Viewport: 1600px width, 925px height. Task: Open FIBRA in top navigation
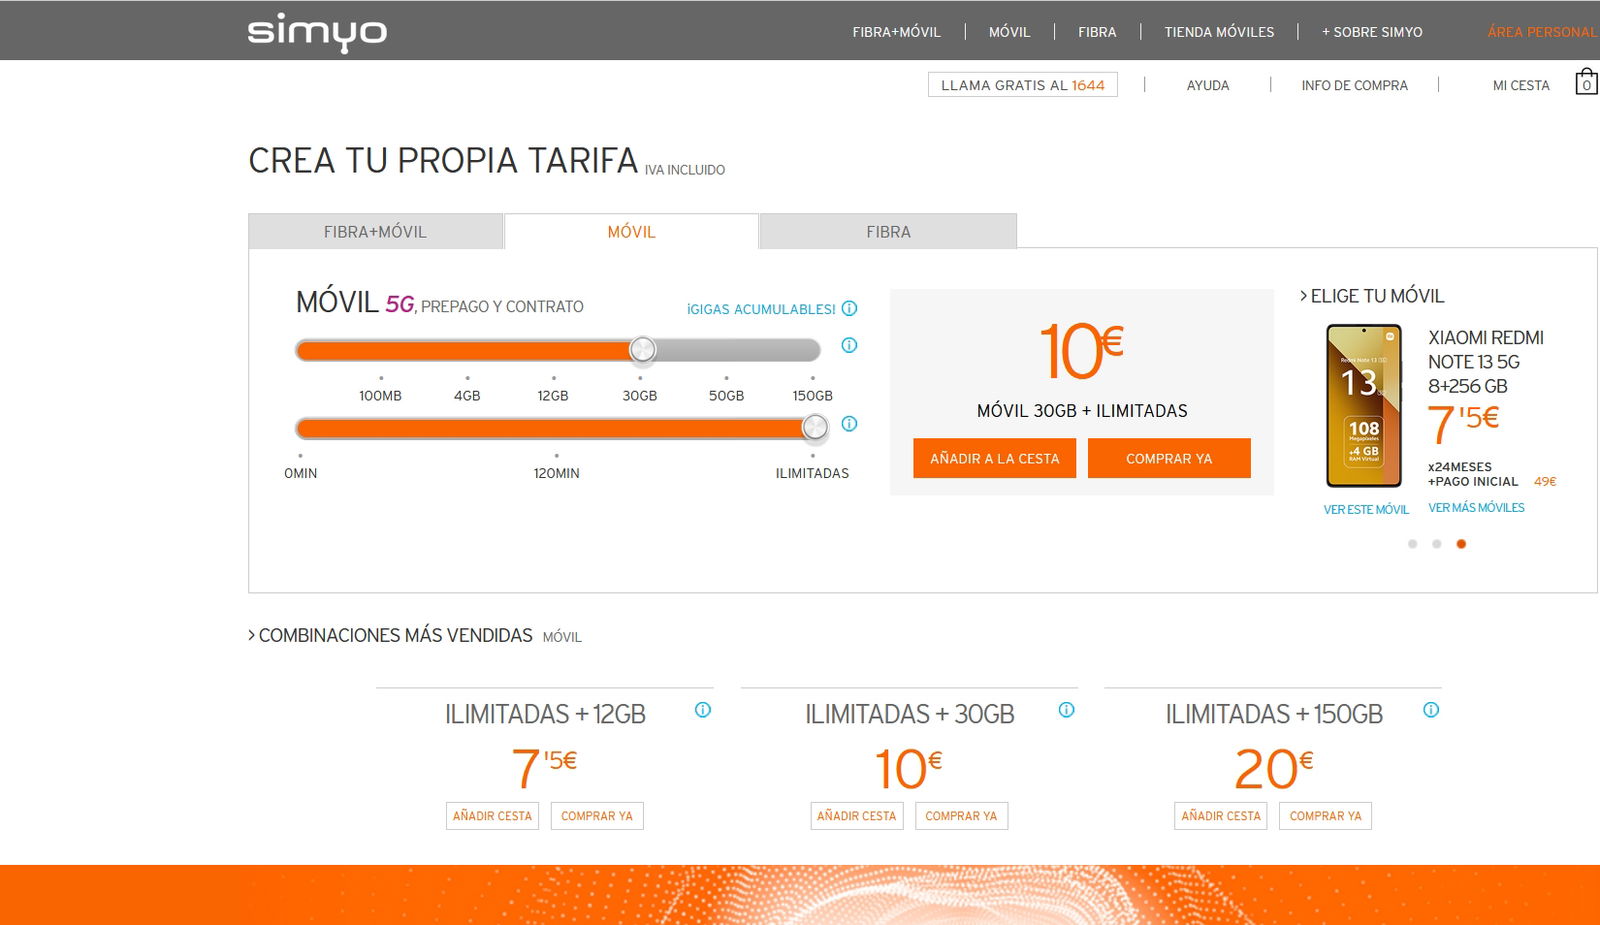click(x=1097, y=32)
